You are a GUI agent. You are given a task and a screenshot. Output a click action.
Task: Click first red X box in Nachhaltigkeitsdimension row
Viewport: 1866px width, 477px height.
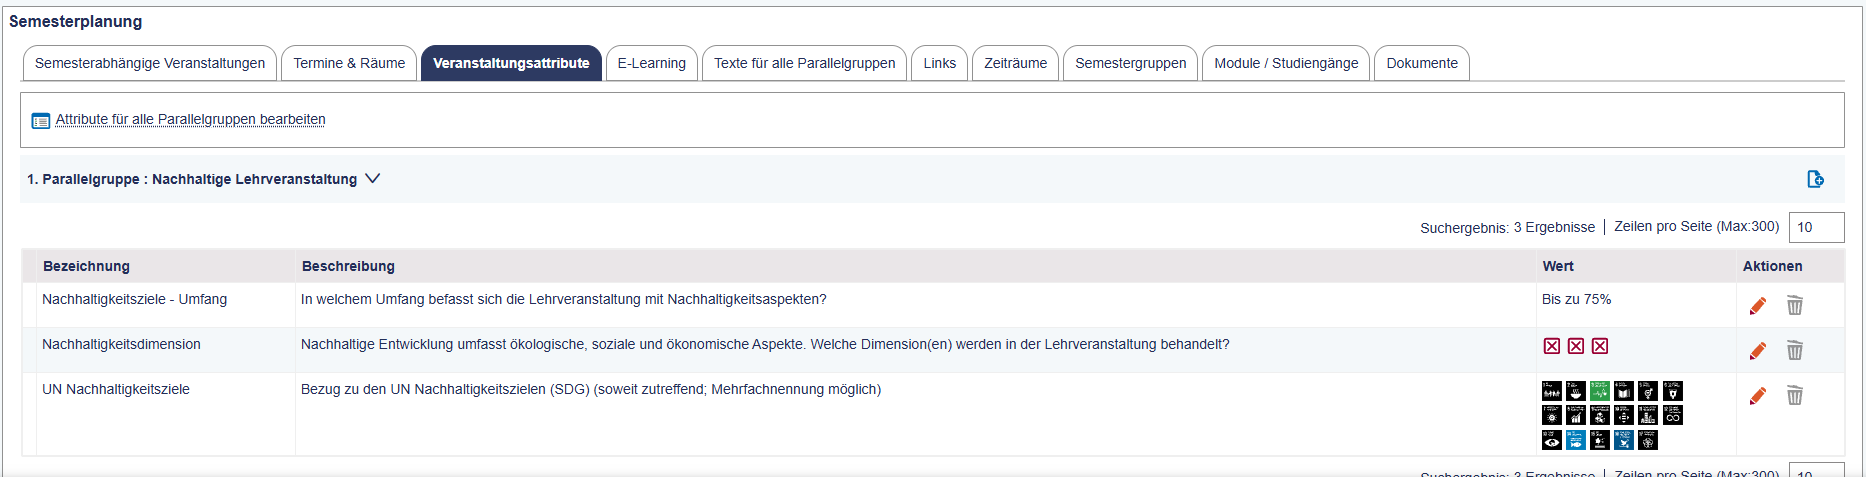[1552, 346]
